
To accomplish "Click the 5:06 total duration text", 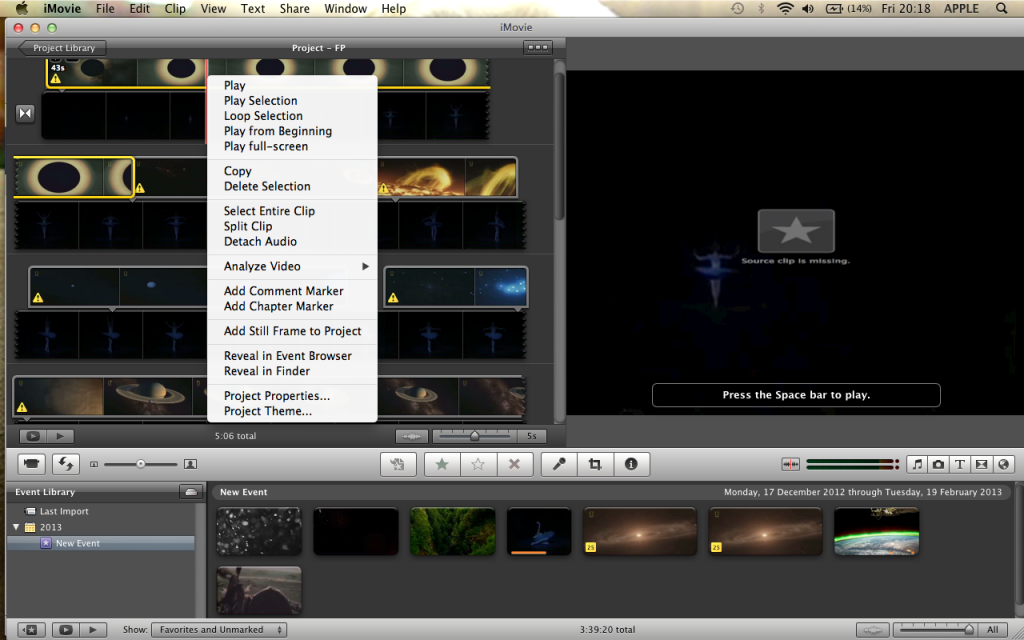I will [235, 436].
